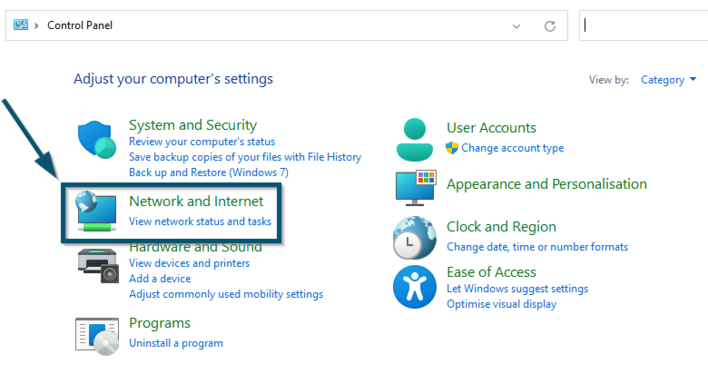Click the Control Panel search box
The image size is (708, 374).
click(643, 26)
